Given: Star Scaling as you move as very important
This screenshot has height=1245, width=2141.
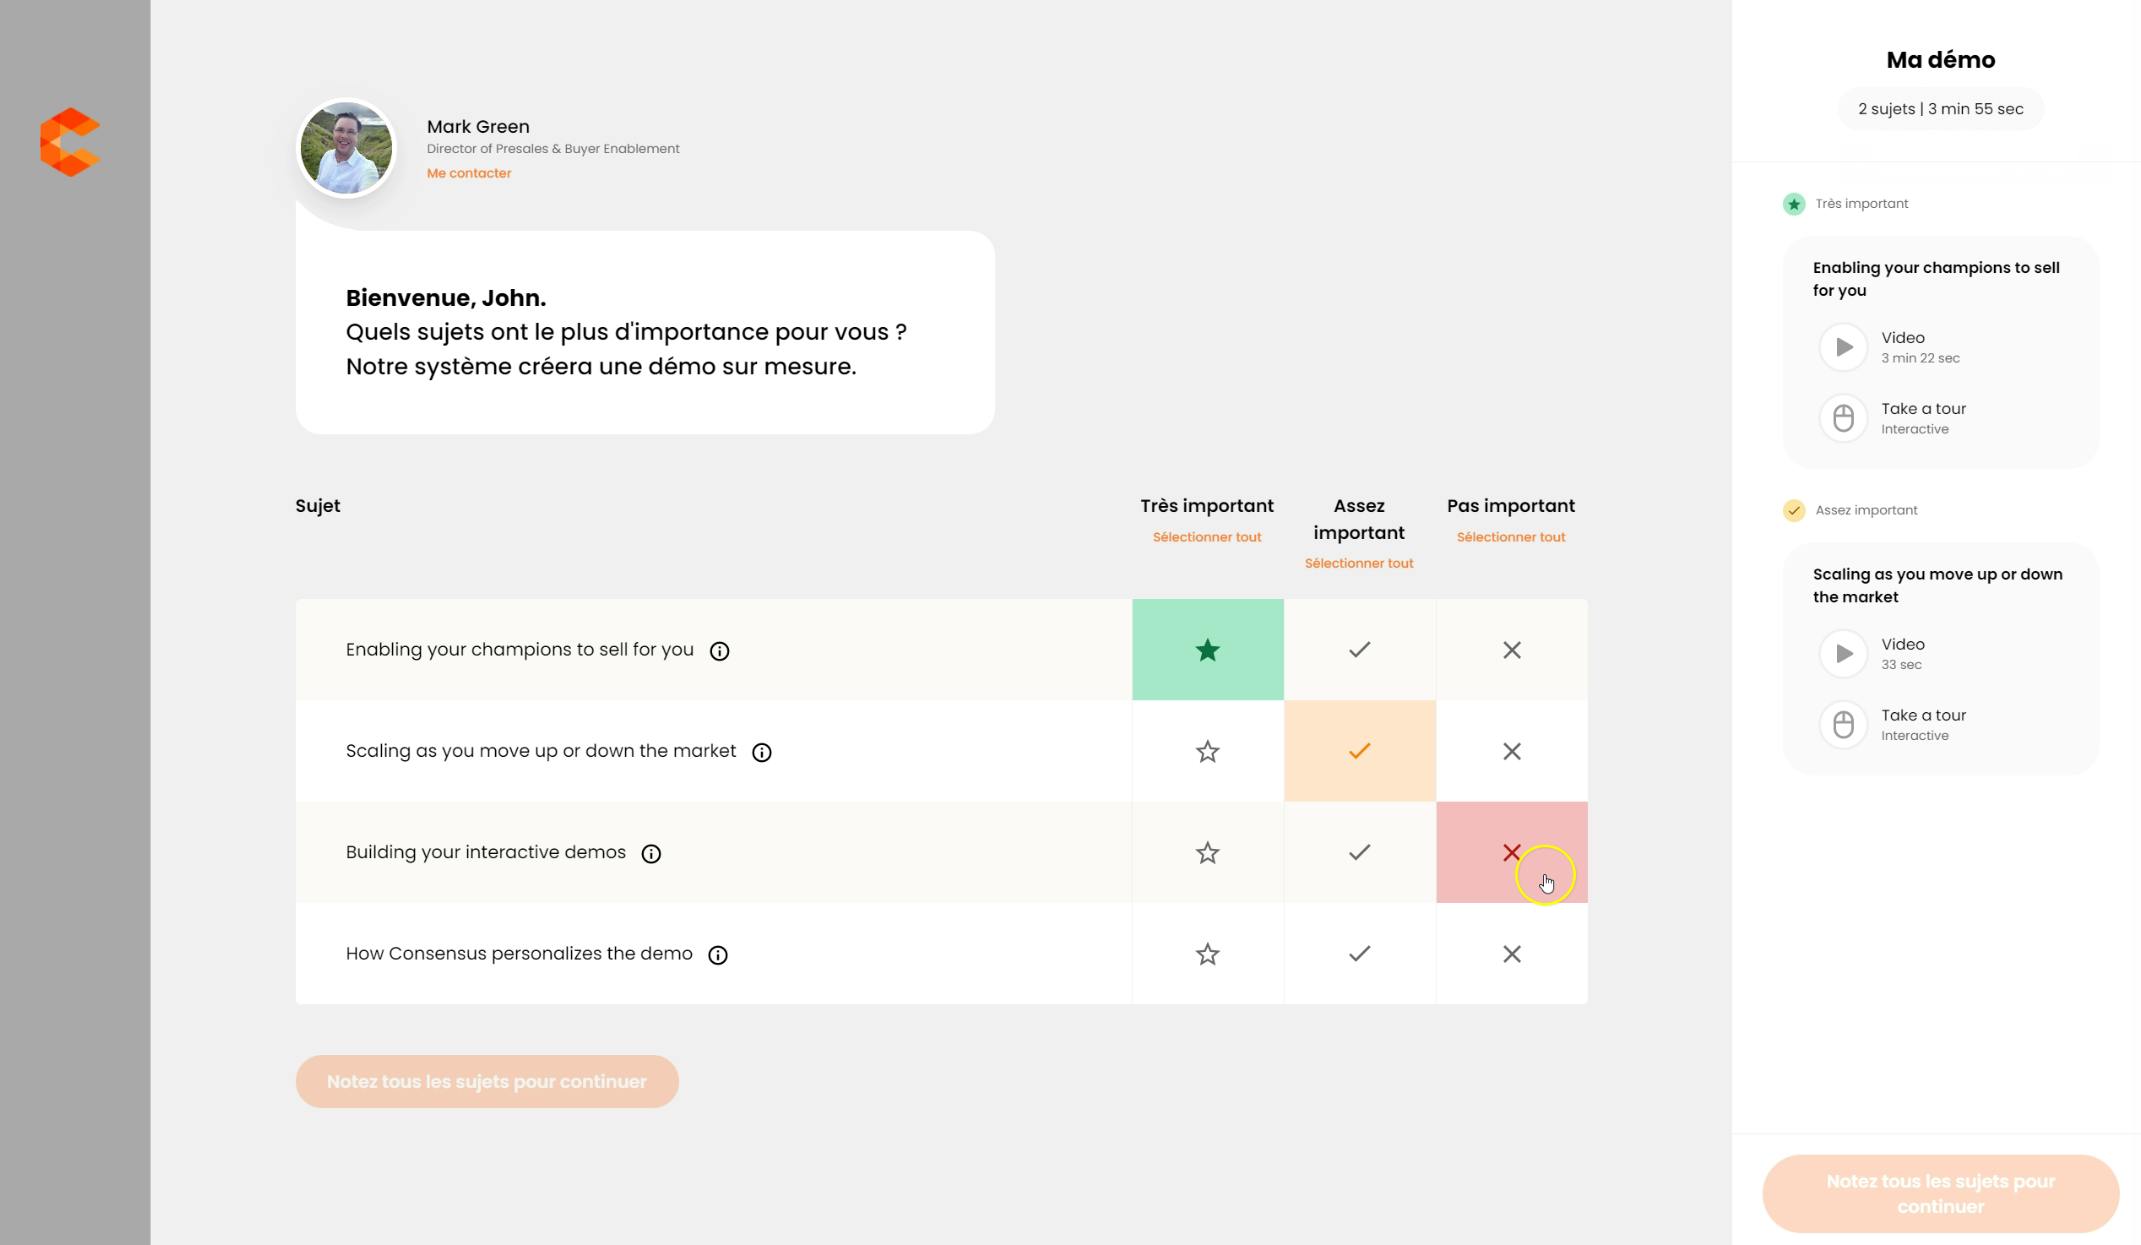Looking at the screenshot, I should 1207,752.
